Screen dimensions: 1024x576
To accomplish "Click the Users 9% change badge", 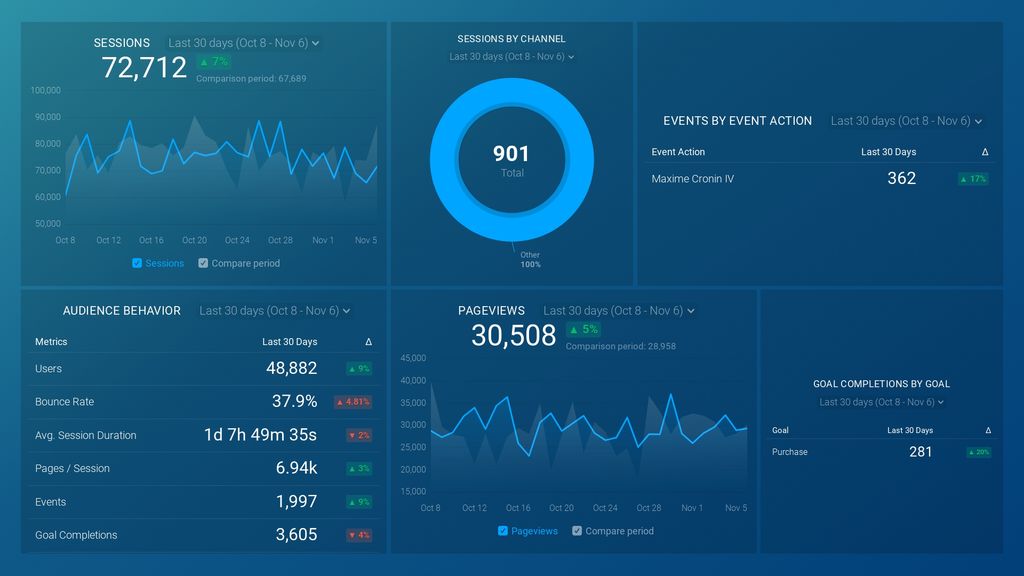I will pos(359,369).
